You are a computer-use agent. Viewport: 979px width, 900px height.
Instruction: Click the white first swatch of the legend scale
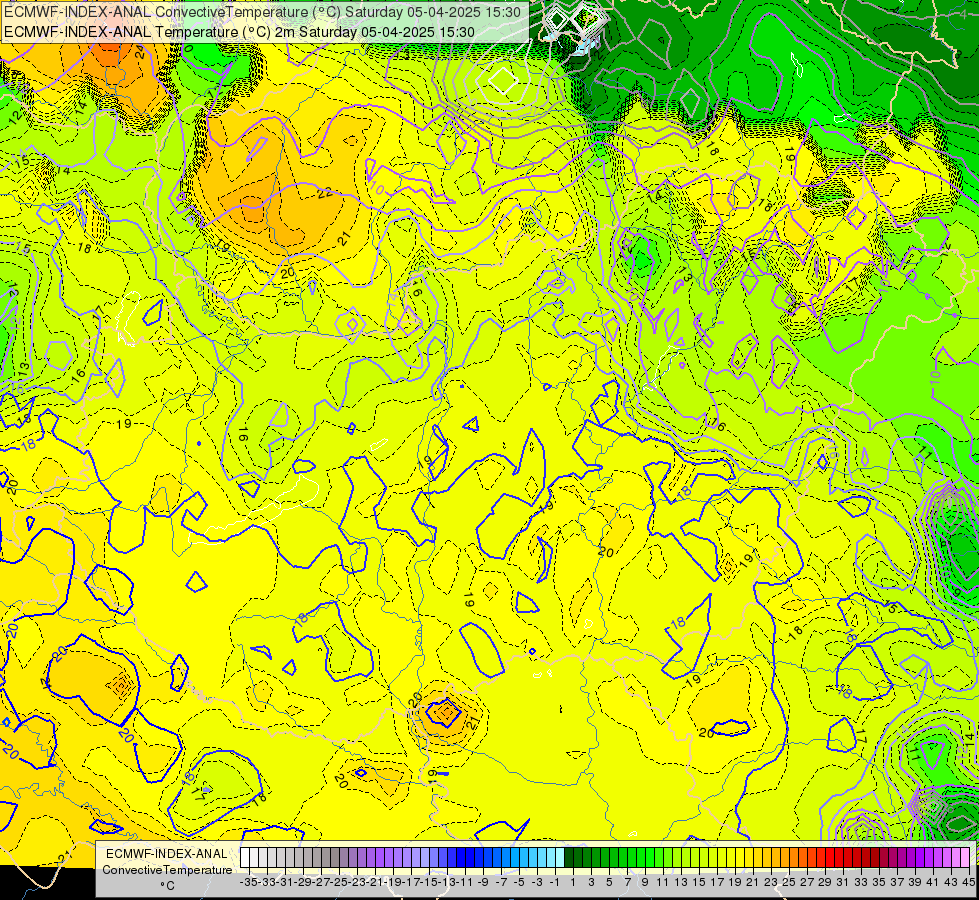click(245, 857)
